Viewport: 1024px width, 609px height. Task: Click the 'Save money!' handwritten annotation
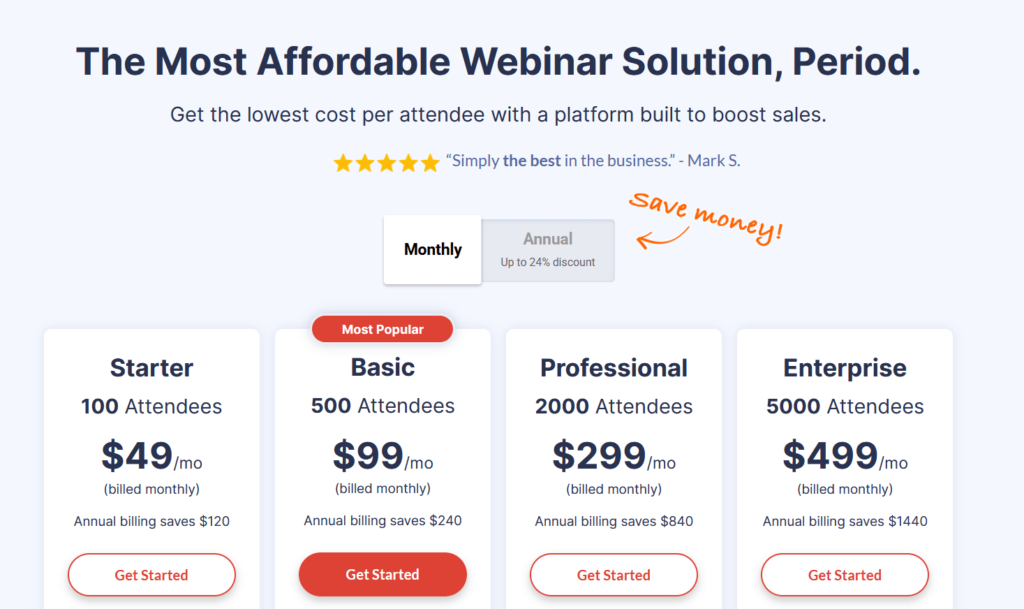tap(707, 211)
